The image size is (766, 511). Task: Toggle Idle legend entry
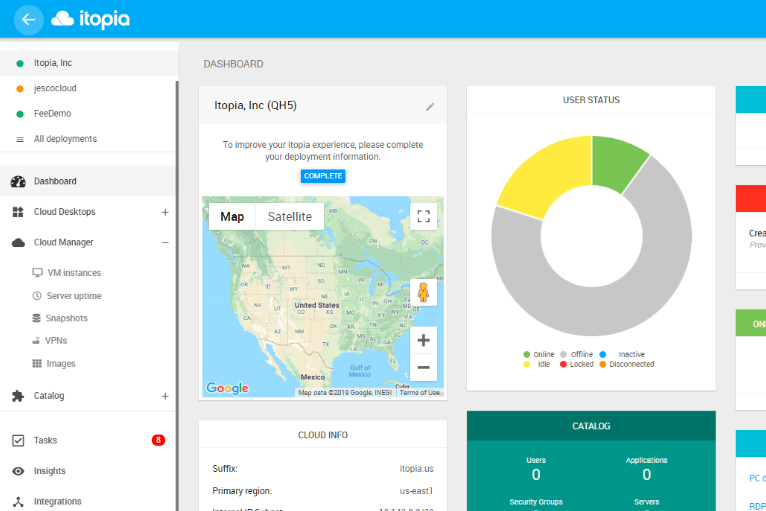(x=536, y=364)
